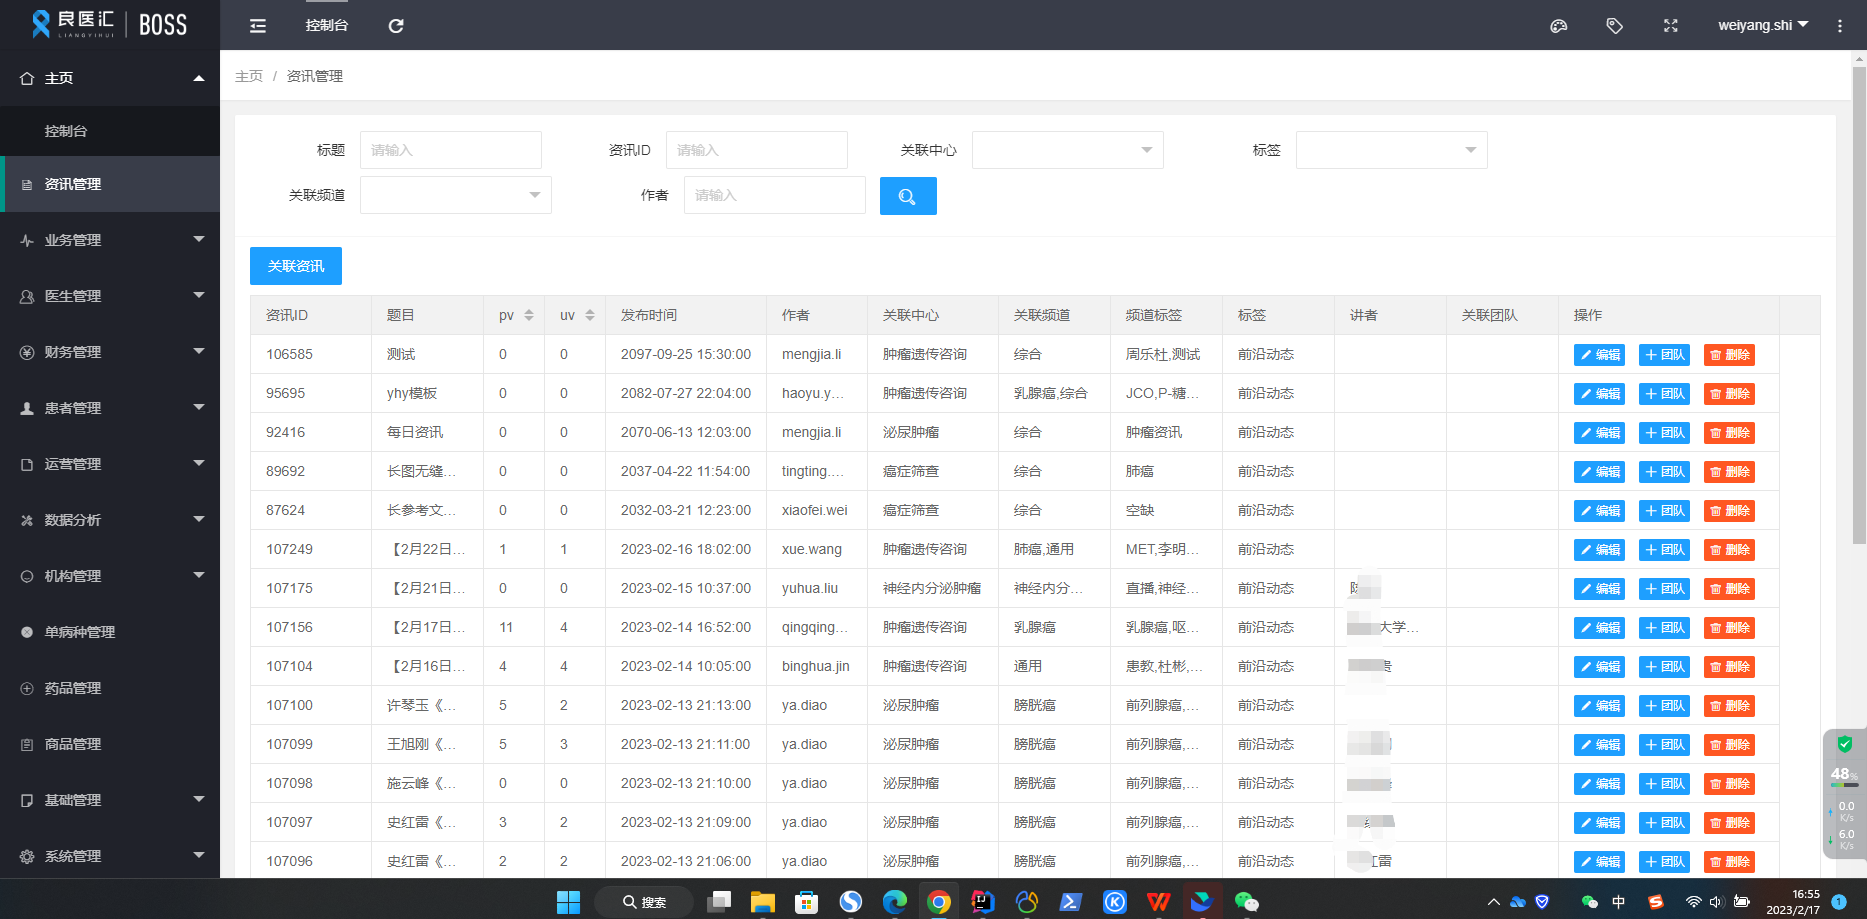
Task: Open WPS Office from the taskbar
Action: pos(1158,902)
